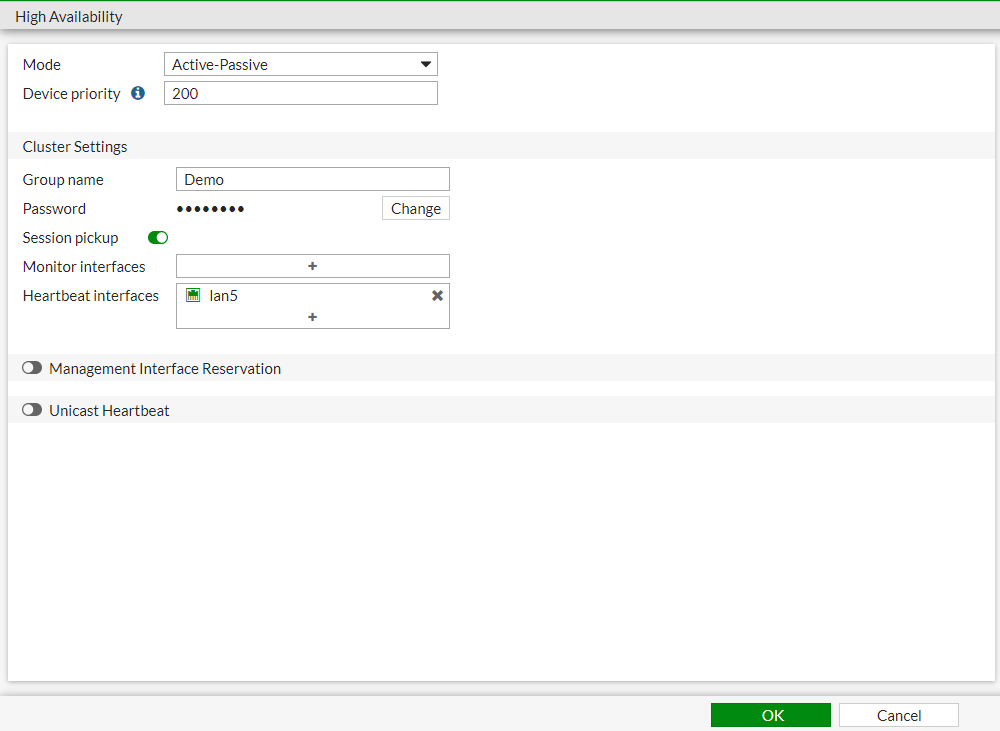Image resolution: width=1000 pixels, height=731 pixels.
Task: Click the Group name field containing Demo
Action: [x=312, y=179]
